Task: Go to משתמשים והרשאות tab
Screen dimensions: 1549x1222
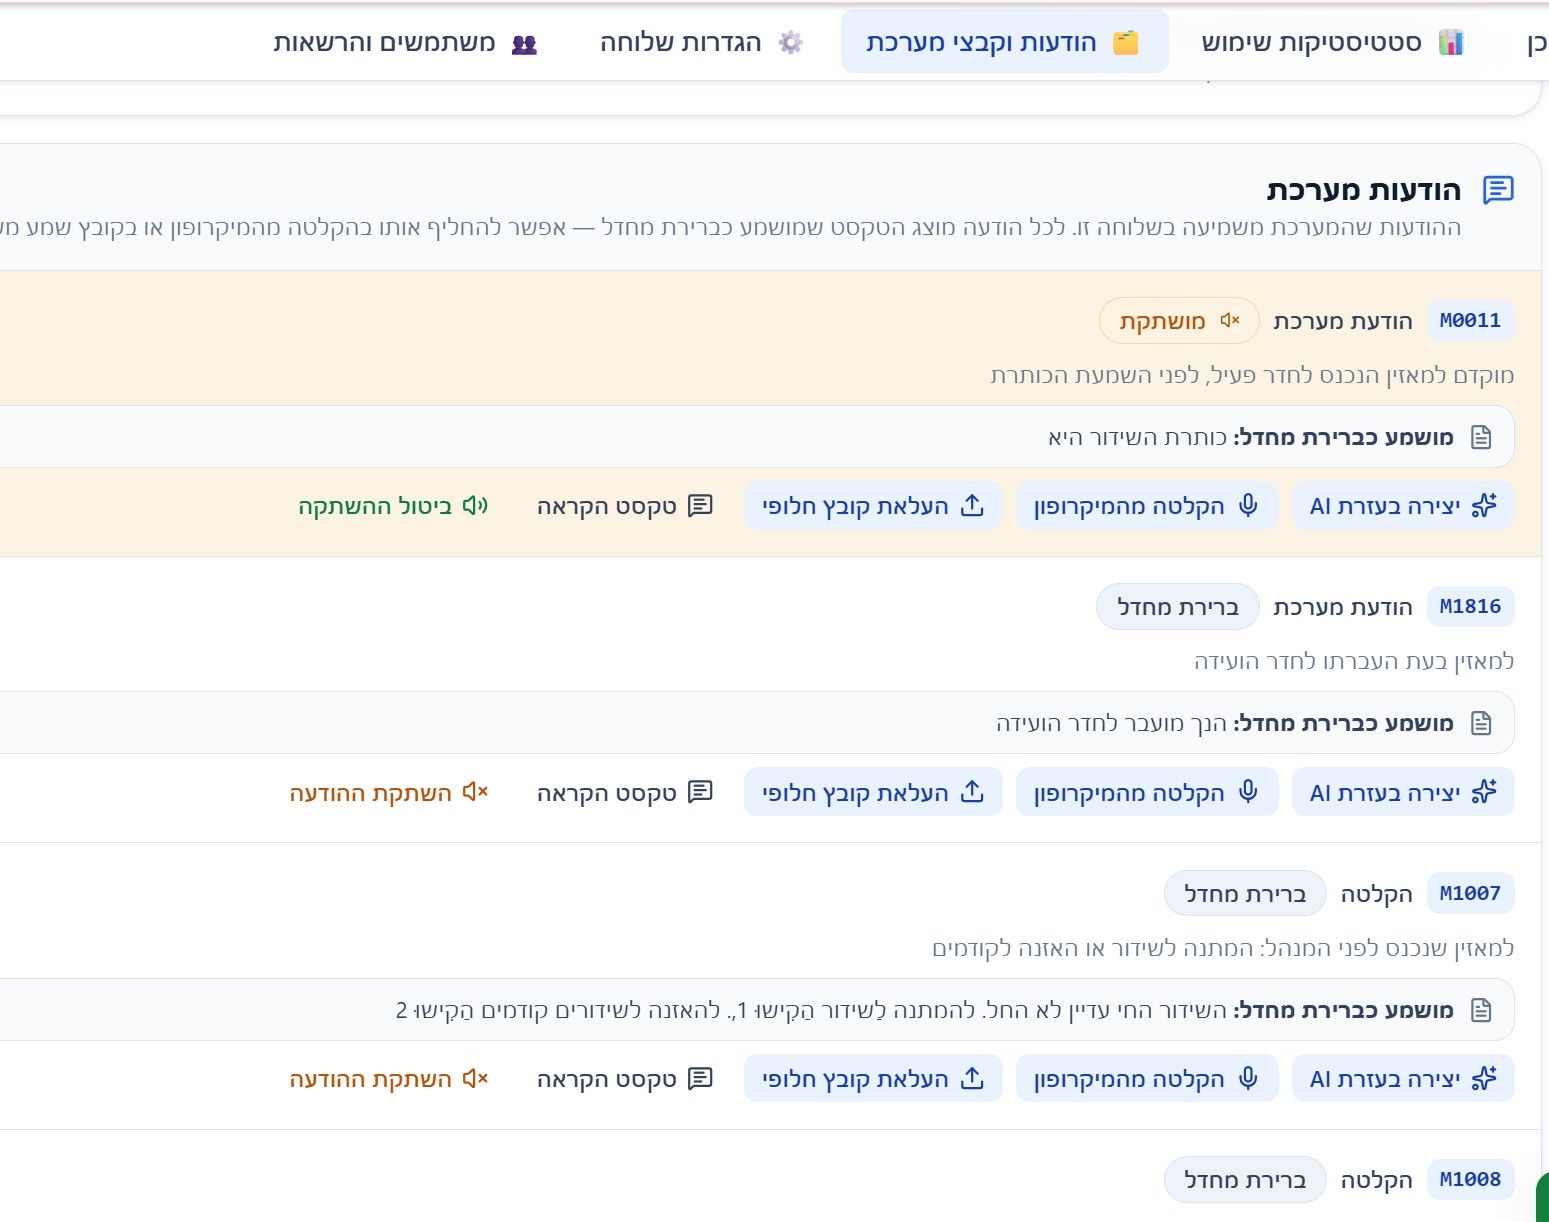Action: point(406,43)
